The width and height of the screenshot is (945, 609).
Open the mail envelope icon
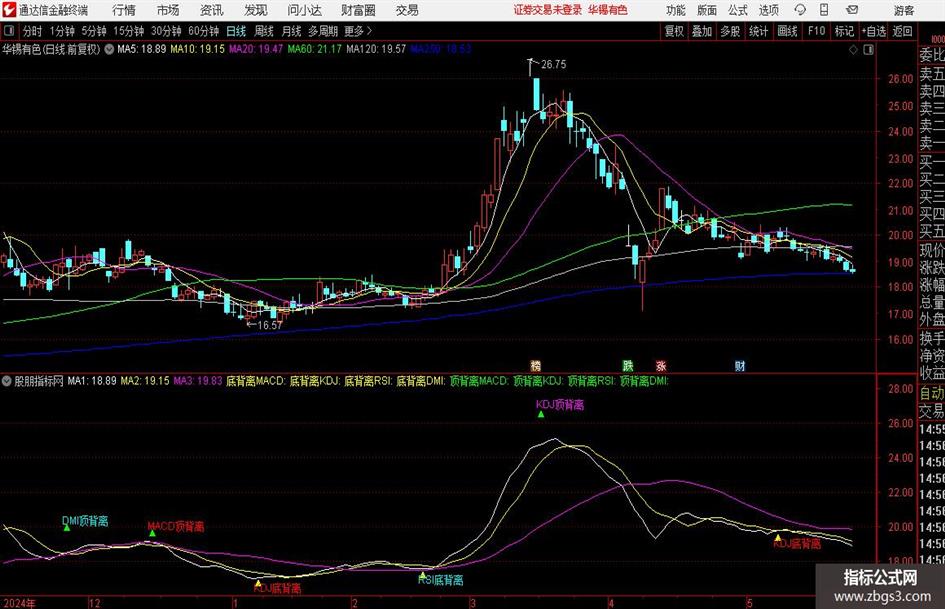point(852,10)
